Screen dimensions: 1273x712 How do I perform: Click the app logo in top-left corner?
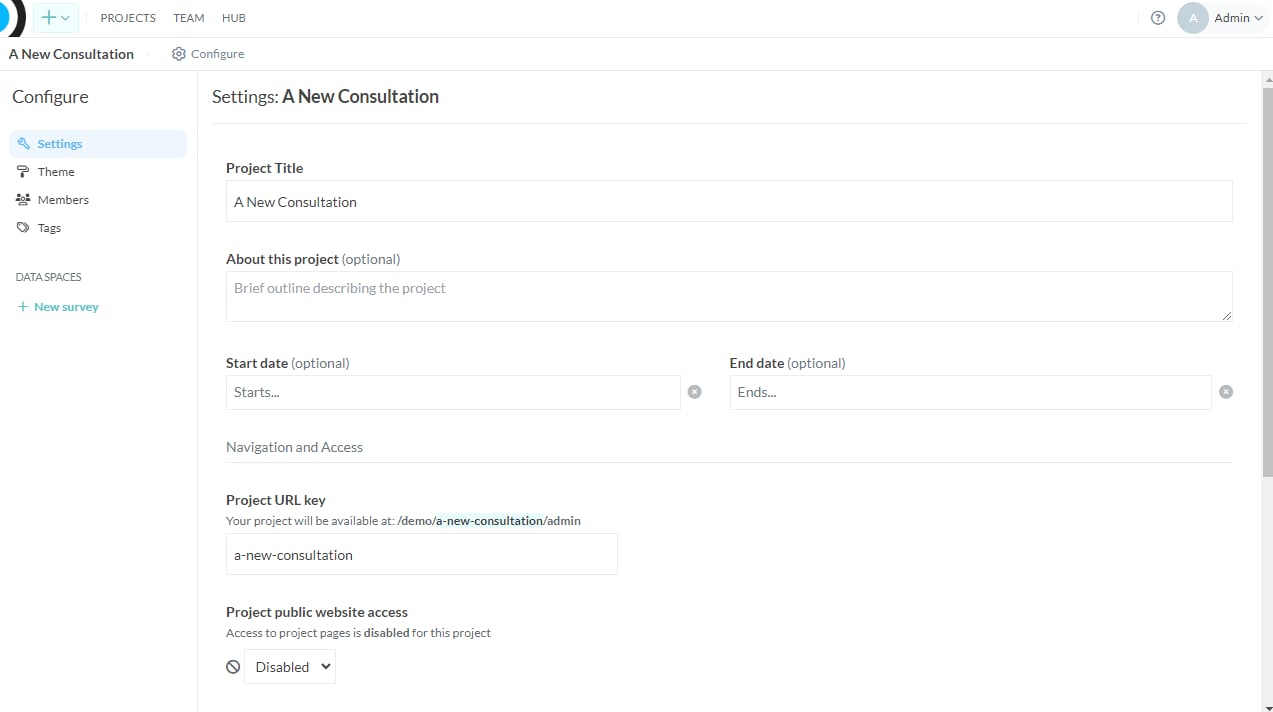tap(12, 18)
